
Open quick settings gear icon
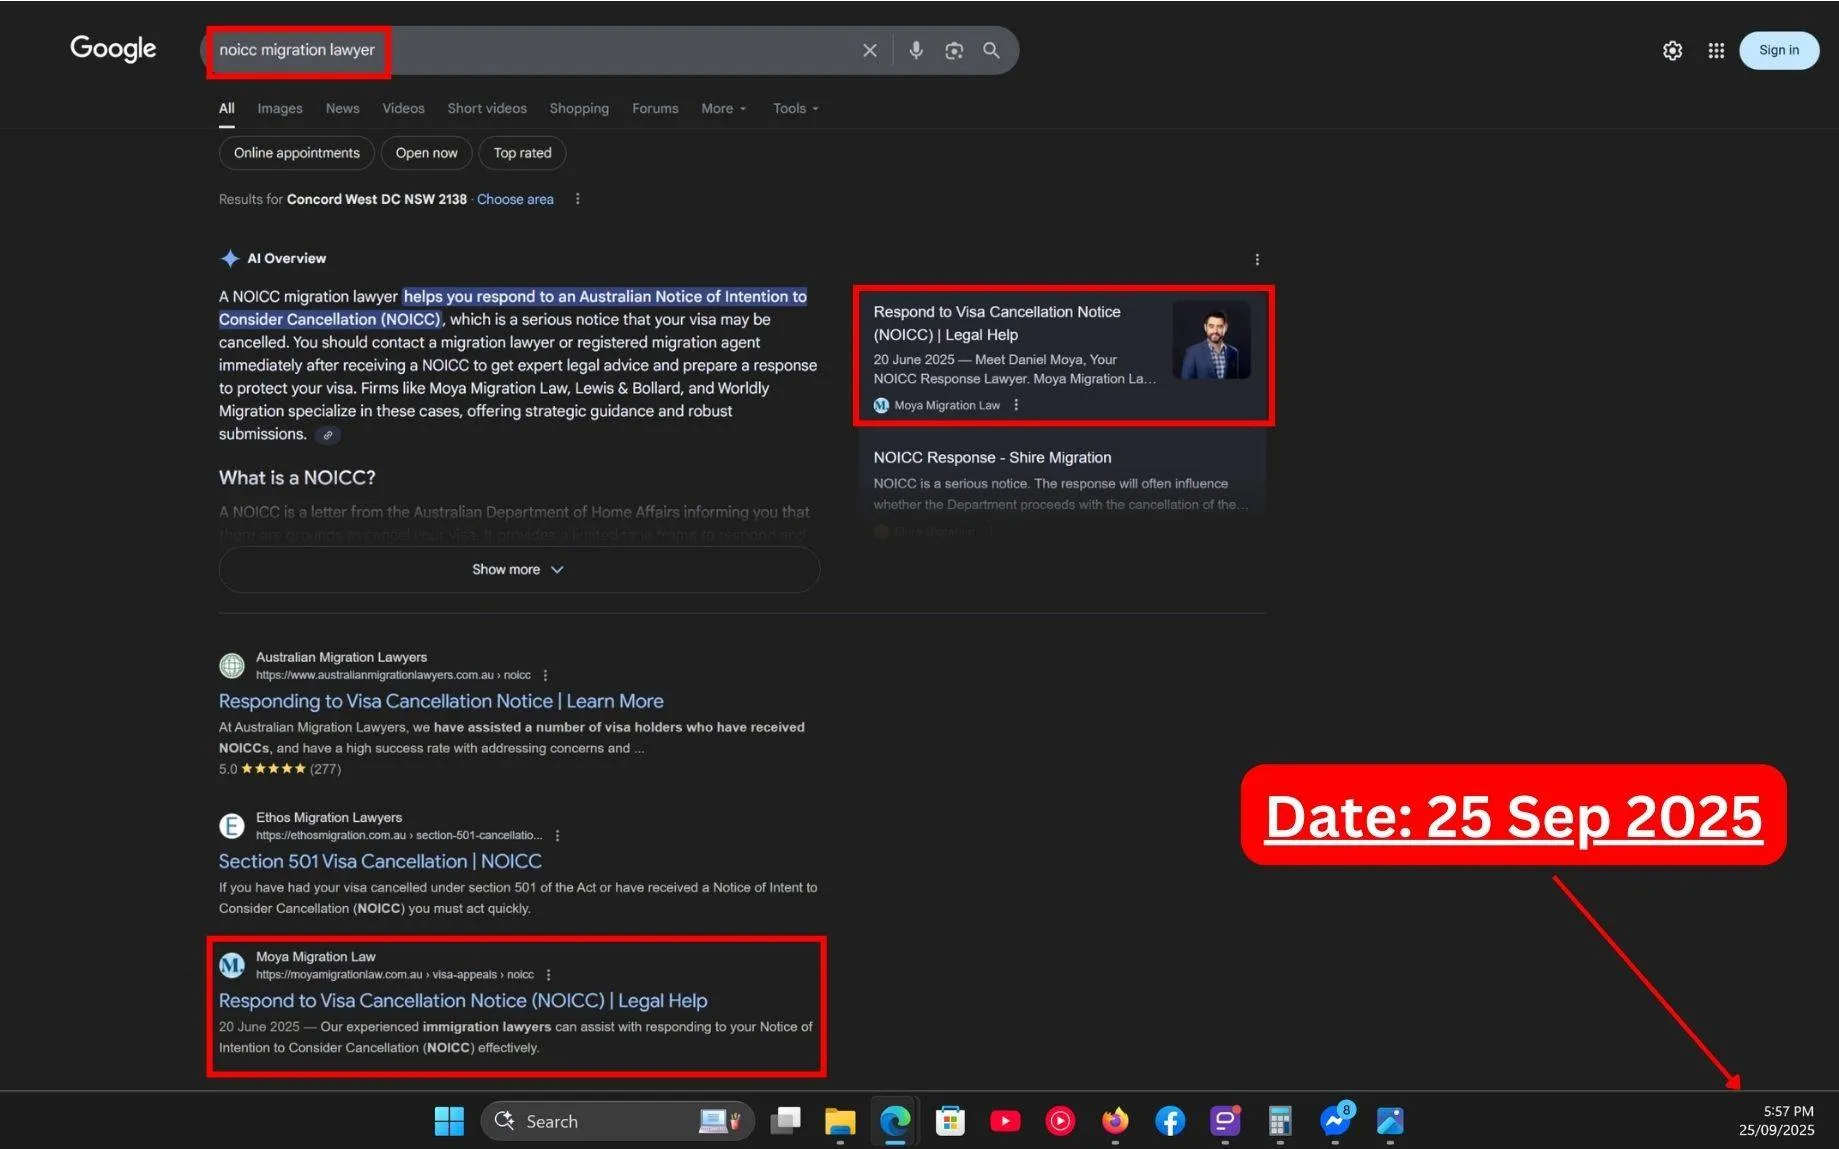tap(1672, 50)
